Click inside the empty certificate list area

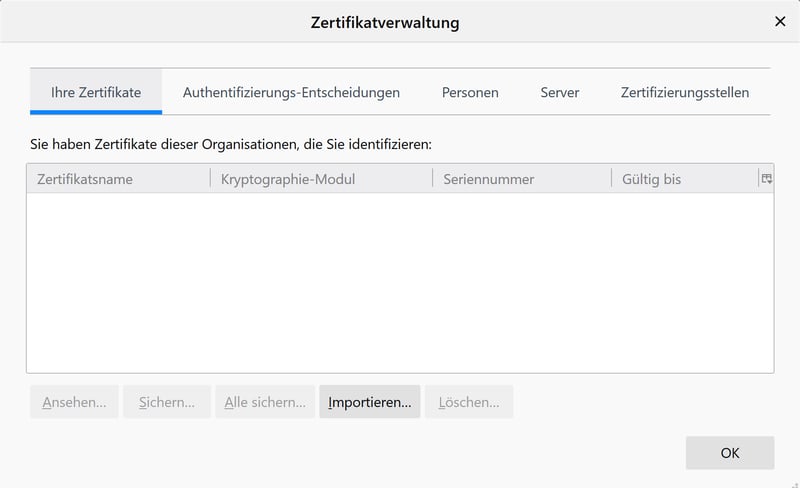click(400, 282)
